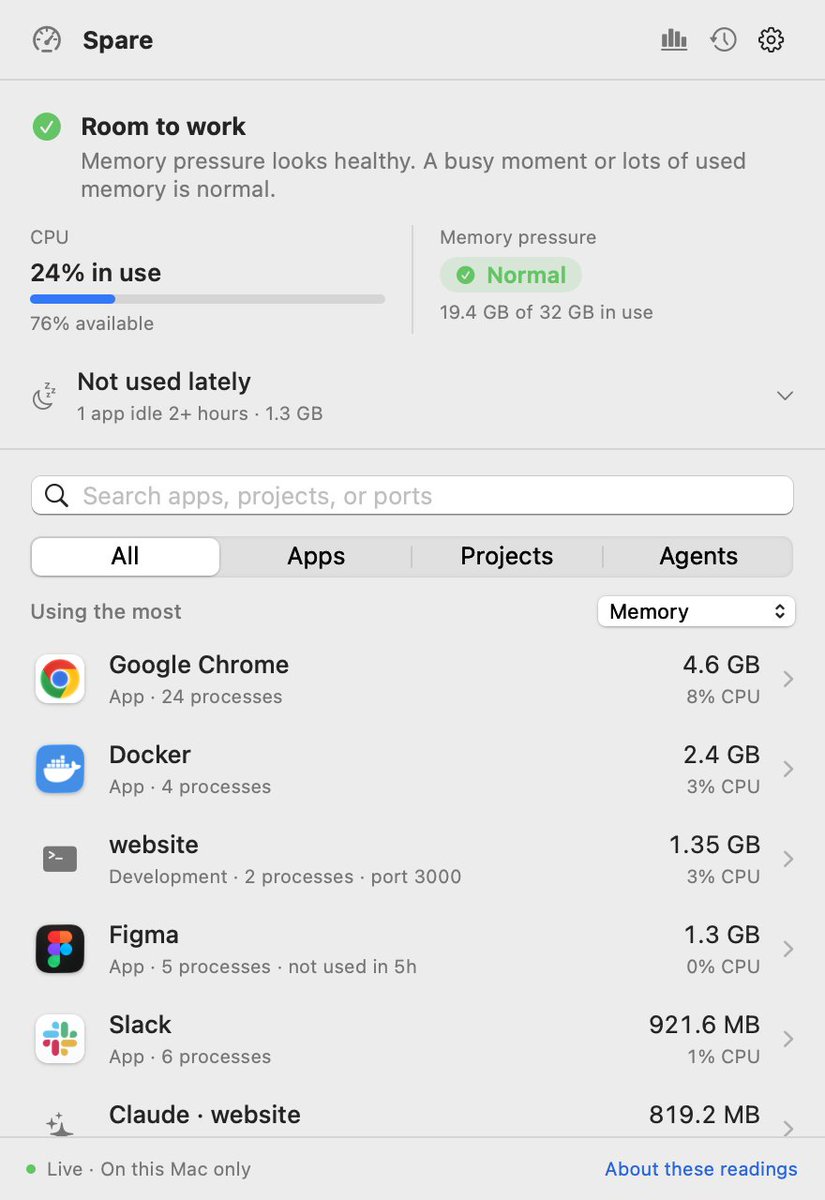
Task: Switch to the Apps tab
Action: tap(316, 557)
